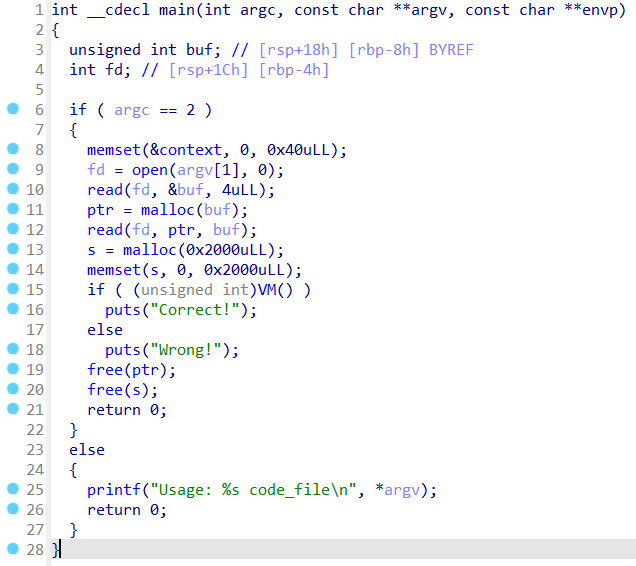Click envp parameter in the signature
This screenshot has width=636, height=566.
[599, 10]
